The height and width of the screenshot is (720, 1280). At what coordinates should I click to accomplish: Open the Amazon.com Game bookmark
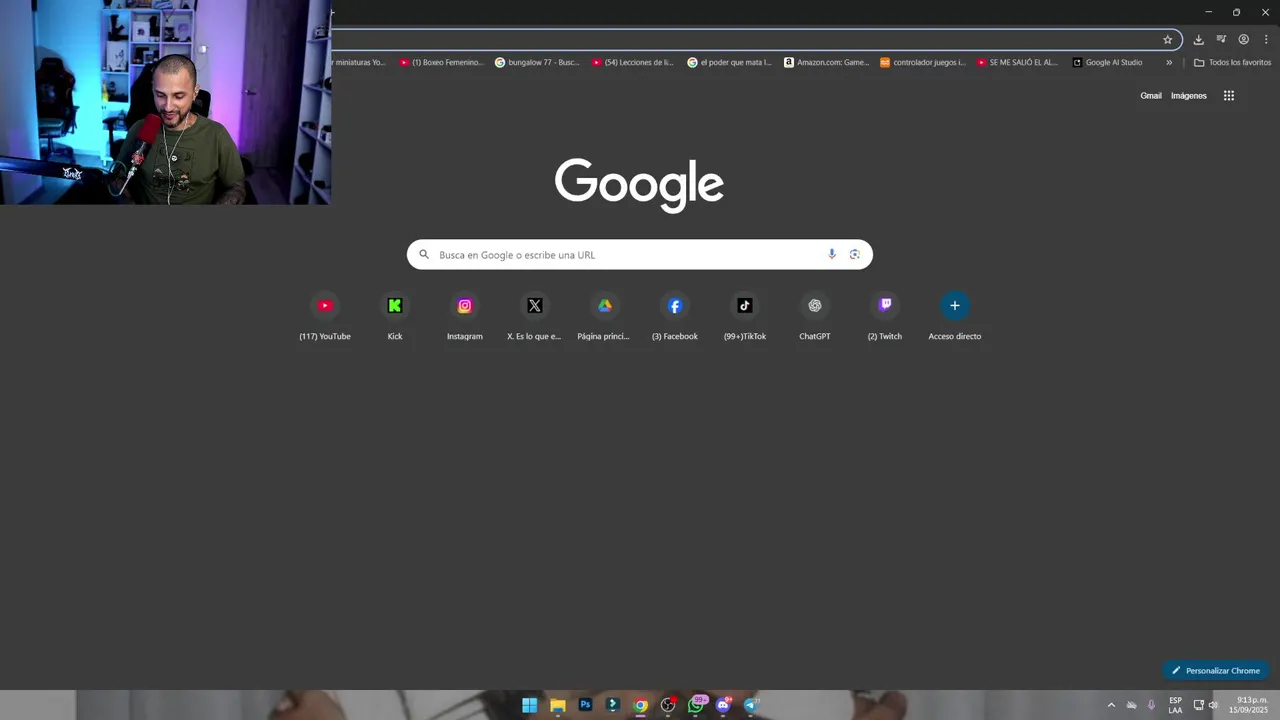pos(826,62)
